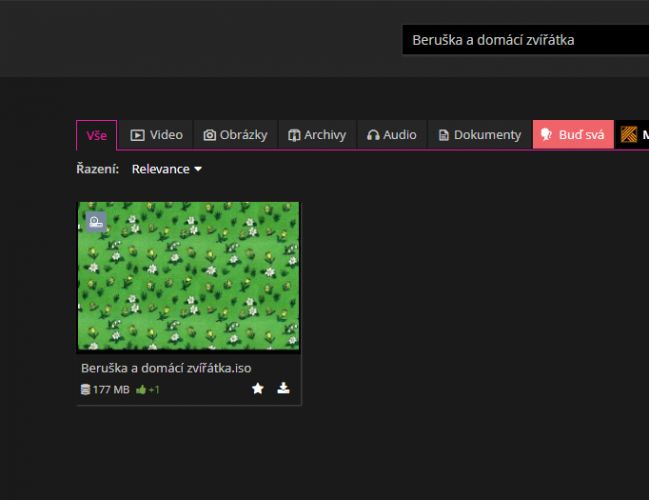
Task: Open the Obrázky tab
Action: tap(236, 135)
